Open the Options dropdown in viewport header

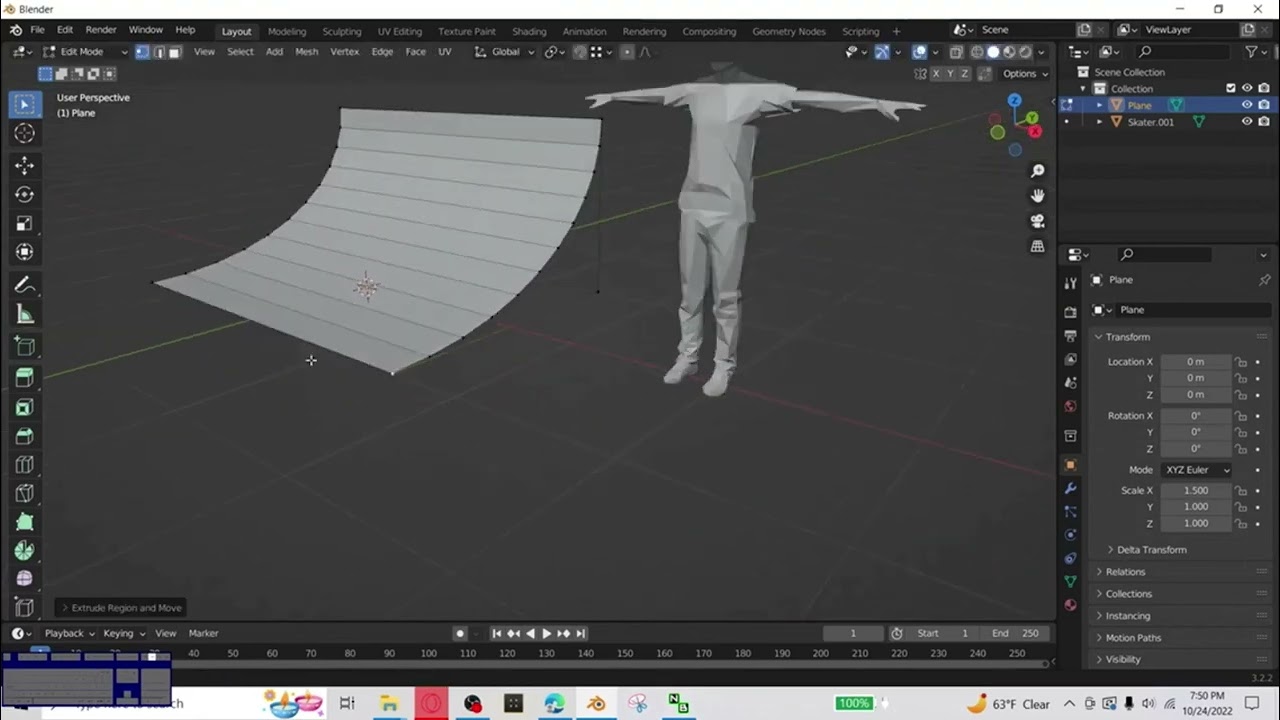click(1025, 74)
